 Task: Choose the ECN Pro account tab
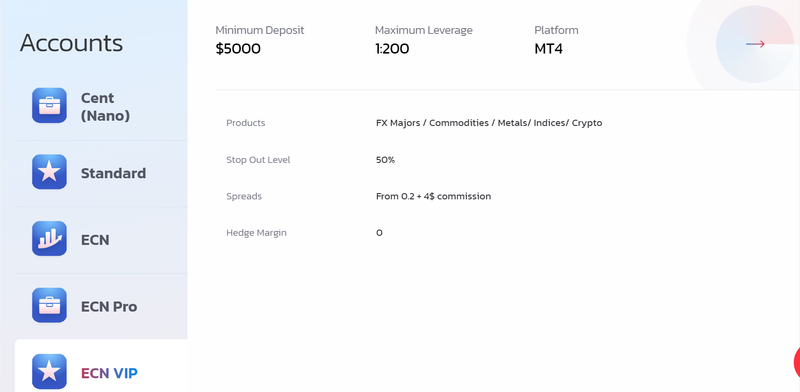click(101, 306)
